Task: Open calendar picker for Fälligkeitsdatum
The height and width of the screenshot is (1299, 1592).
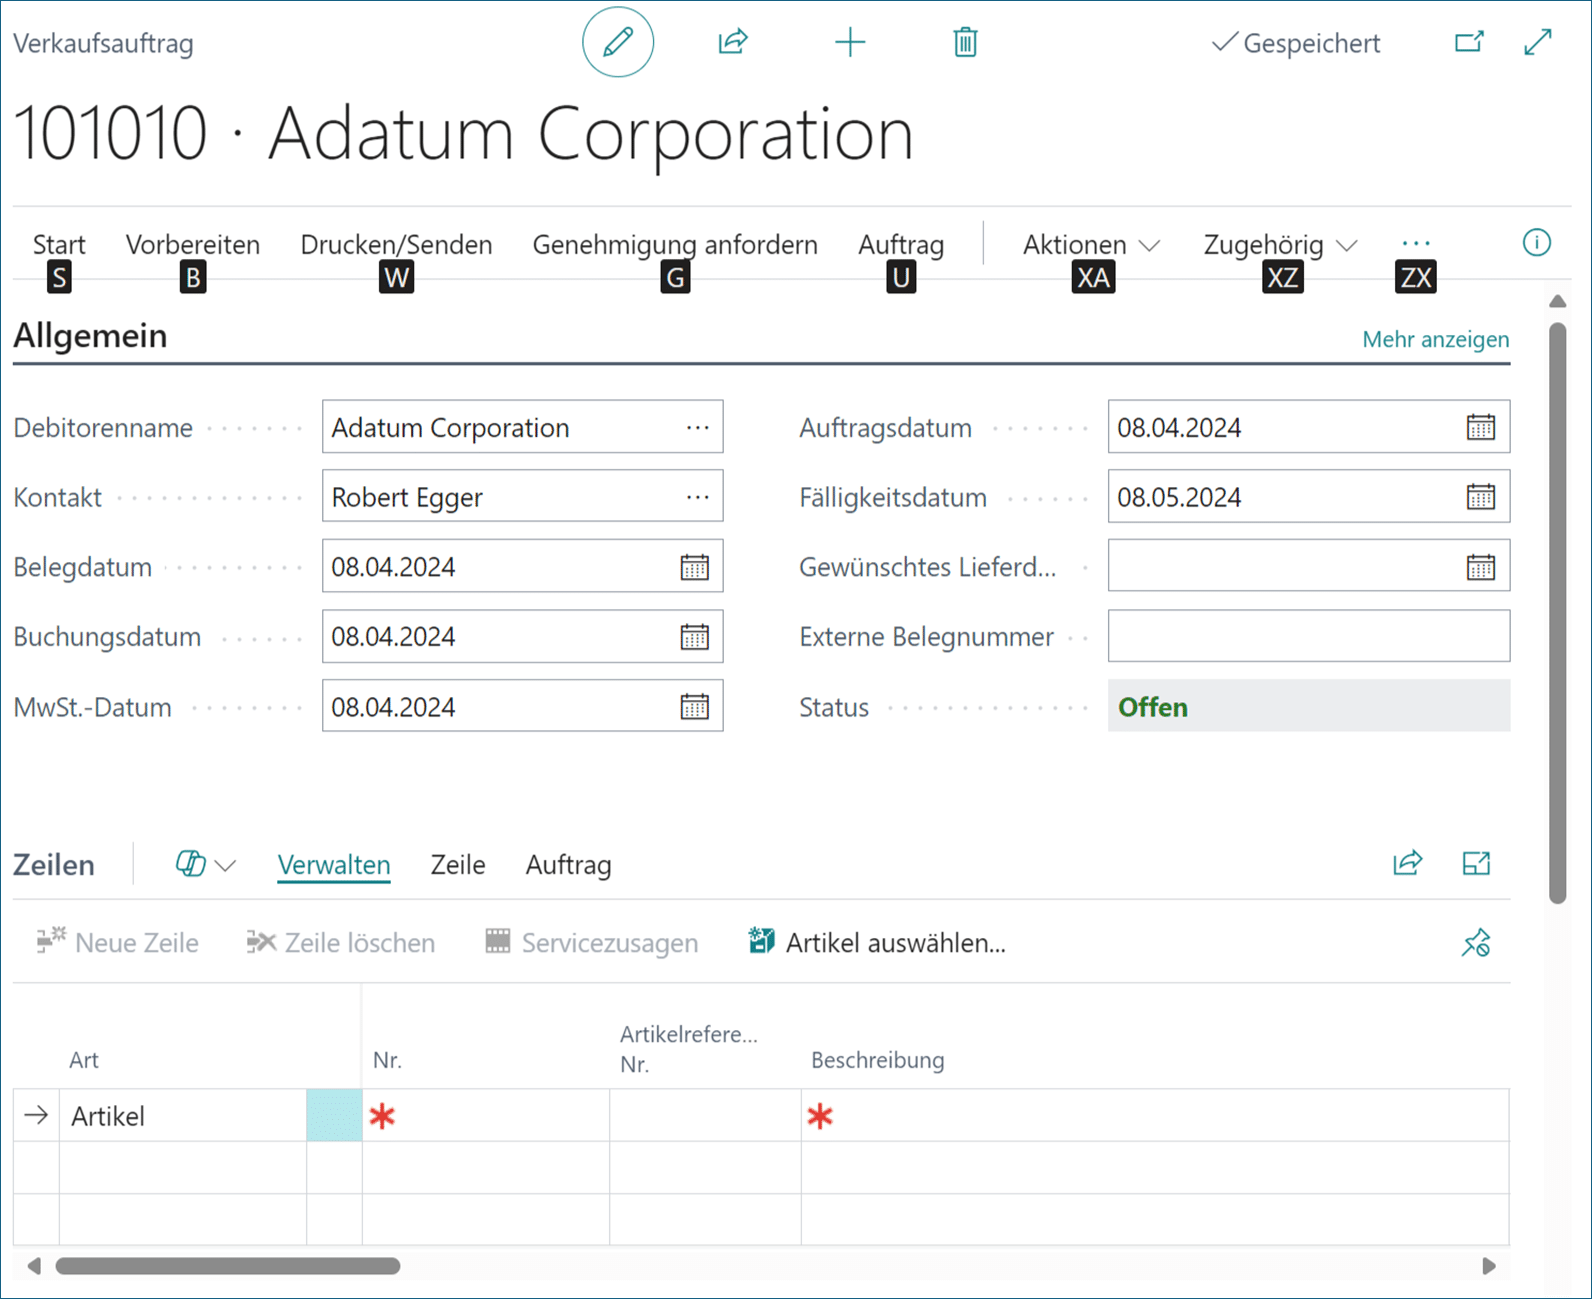Action: tap(1480, 497)
